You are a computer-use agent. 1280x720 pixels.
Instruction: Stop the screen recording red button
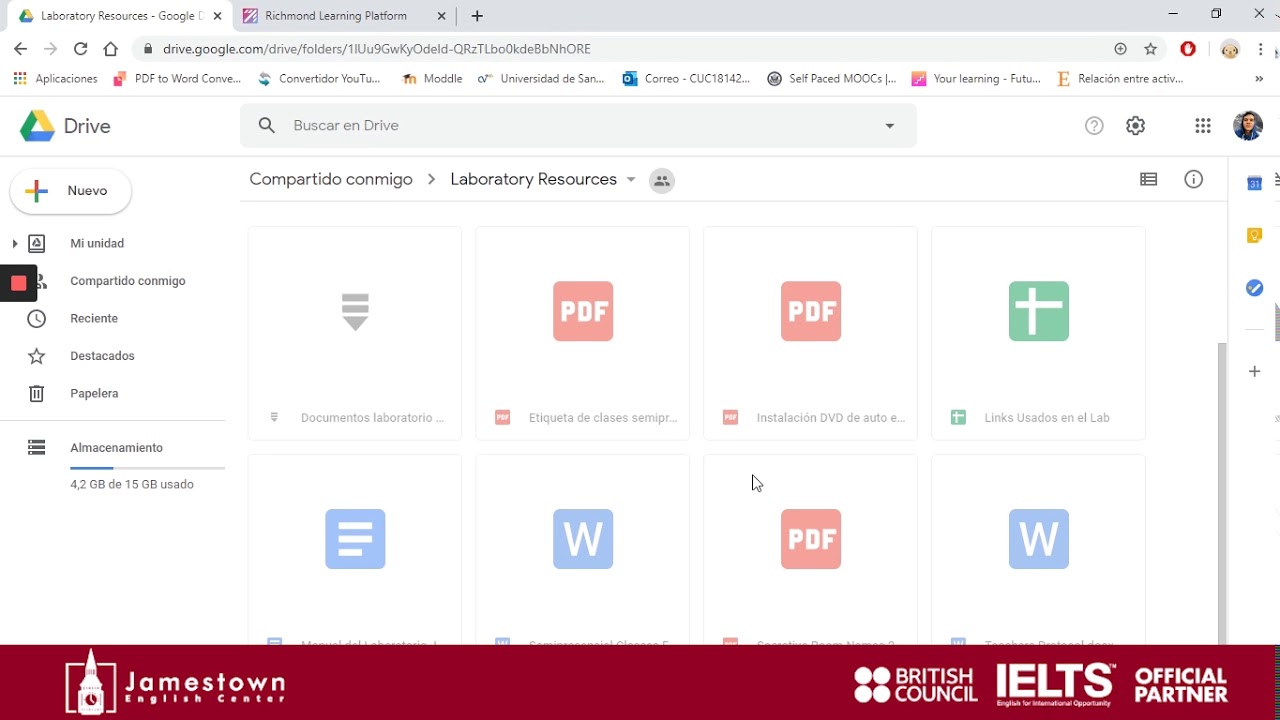tap(18, 283)
